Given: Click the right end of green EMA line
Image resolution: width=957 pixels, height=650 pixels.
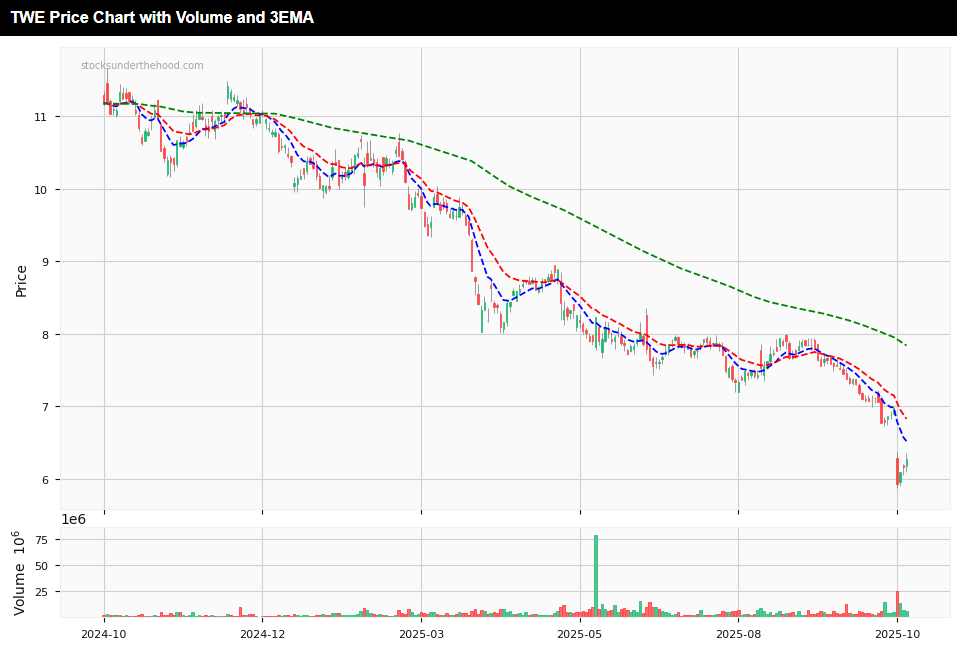Looking at the screenshot, I should coord(905,344).
